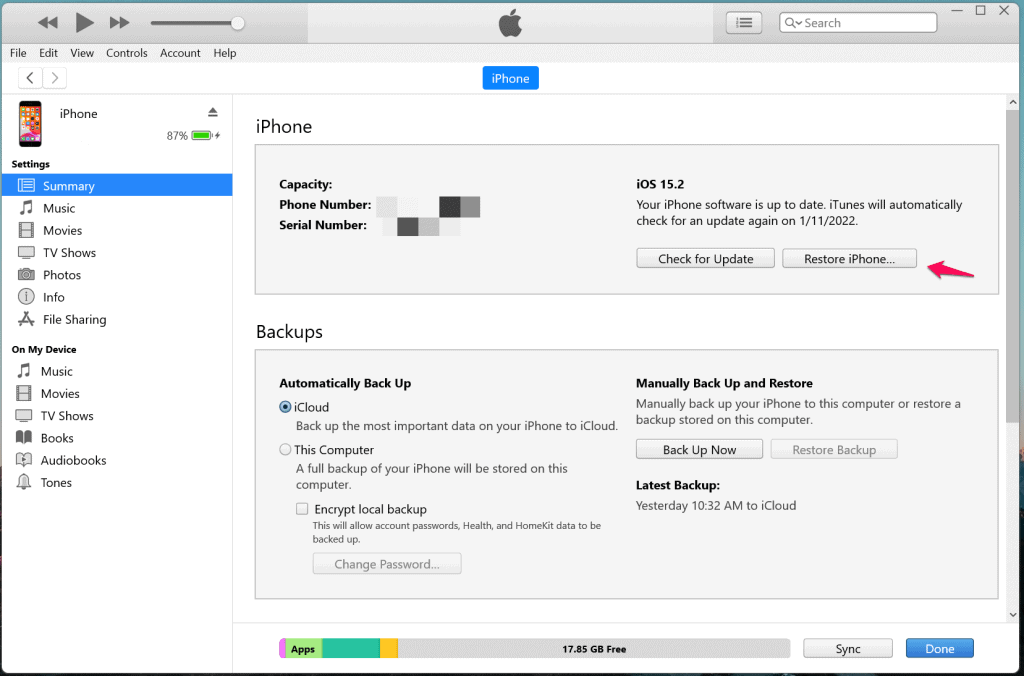Click the 17.85 GB Free storage area
The image size is (1024, 676).
click(x=594, y=649)
